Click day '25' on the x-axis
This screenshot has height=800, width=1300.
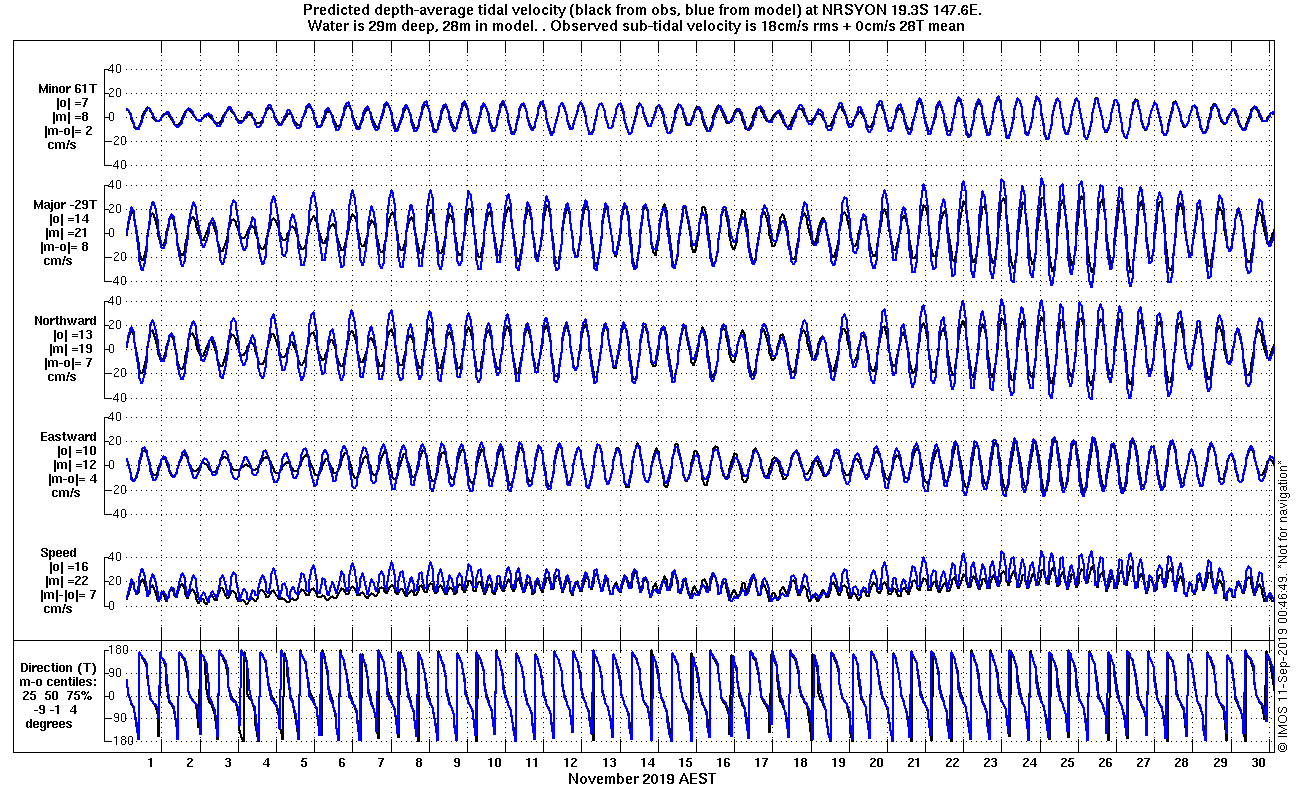coord(1068,762)
